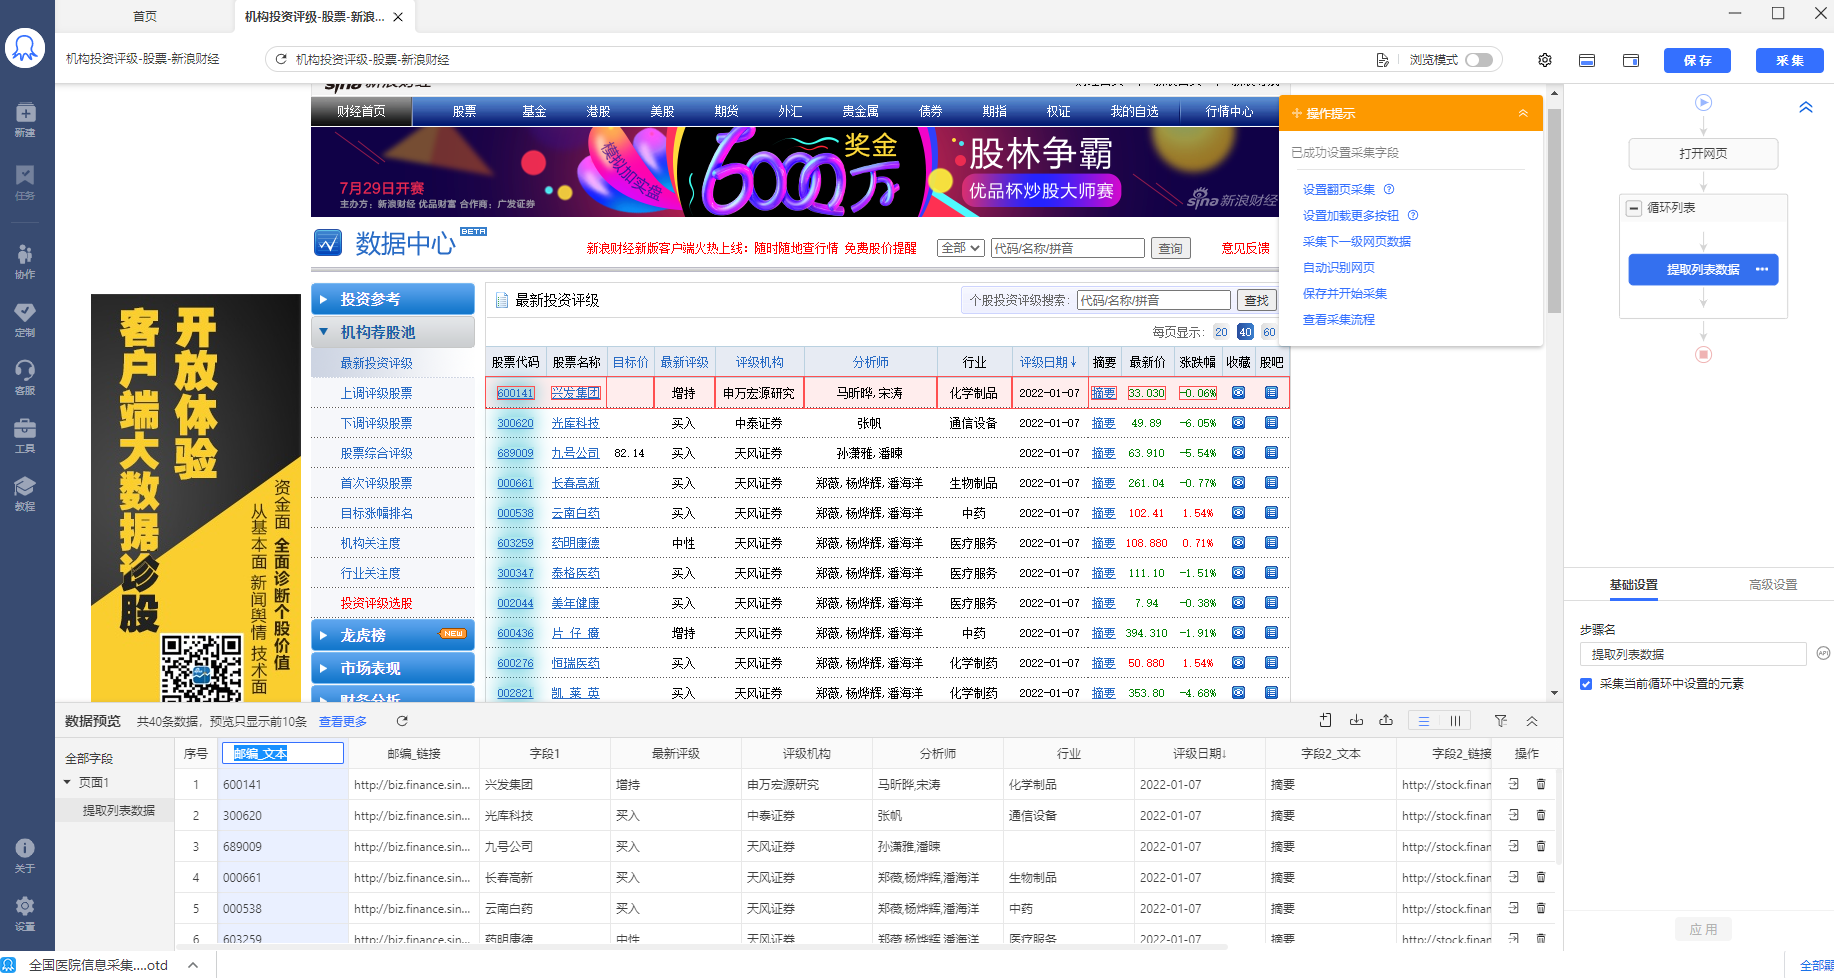Click the 采集 button
1834x978 pixels.
tap(1789, 60)
